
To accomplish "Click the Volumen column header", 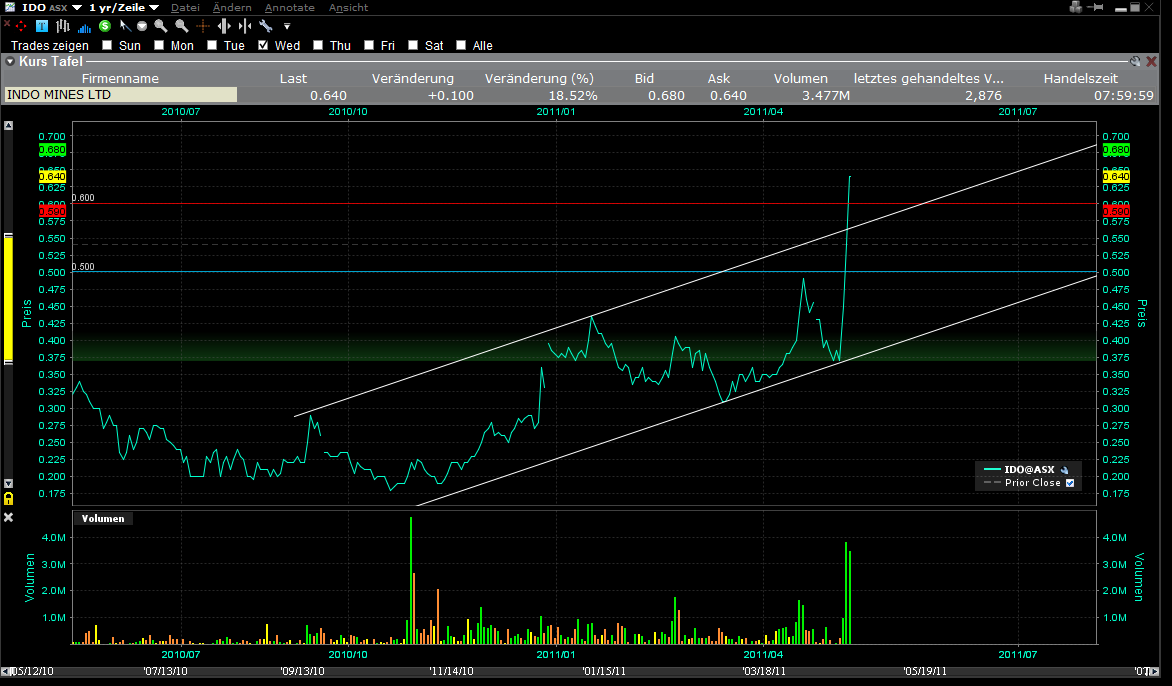I will pos(801,78).
